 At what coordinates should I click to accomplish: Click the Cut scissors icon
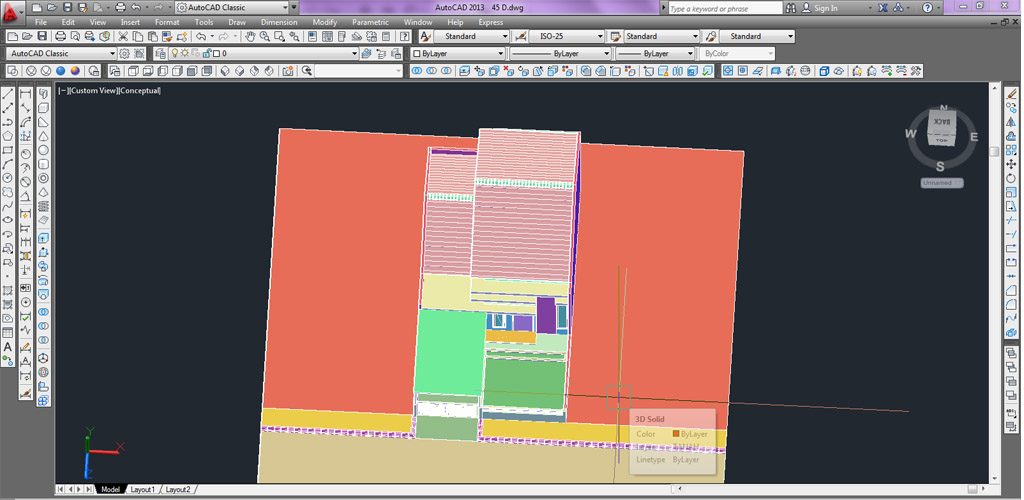(123, 37)
